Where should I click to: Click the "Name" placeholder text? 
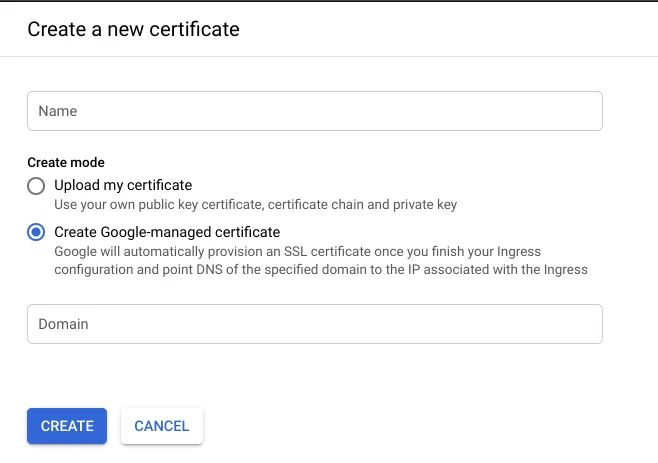pyautogui.click(x=58, y=111)
